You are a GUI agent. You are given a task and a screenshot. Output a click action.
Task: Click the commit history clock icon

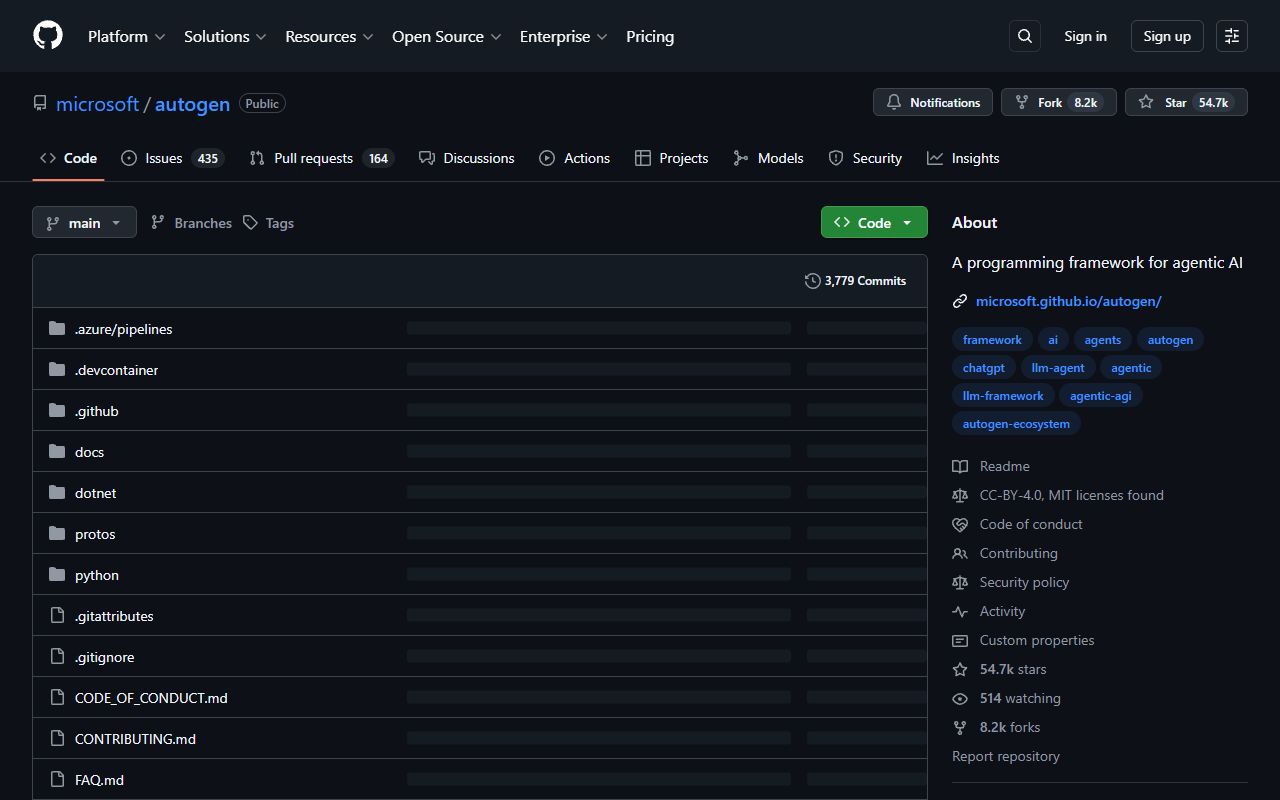812,281
